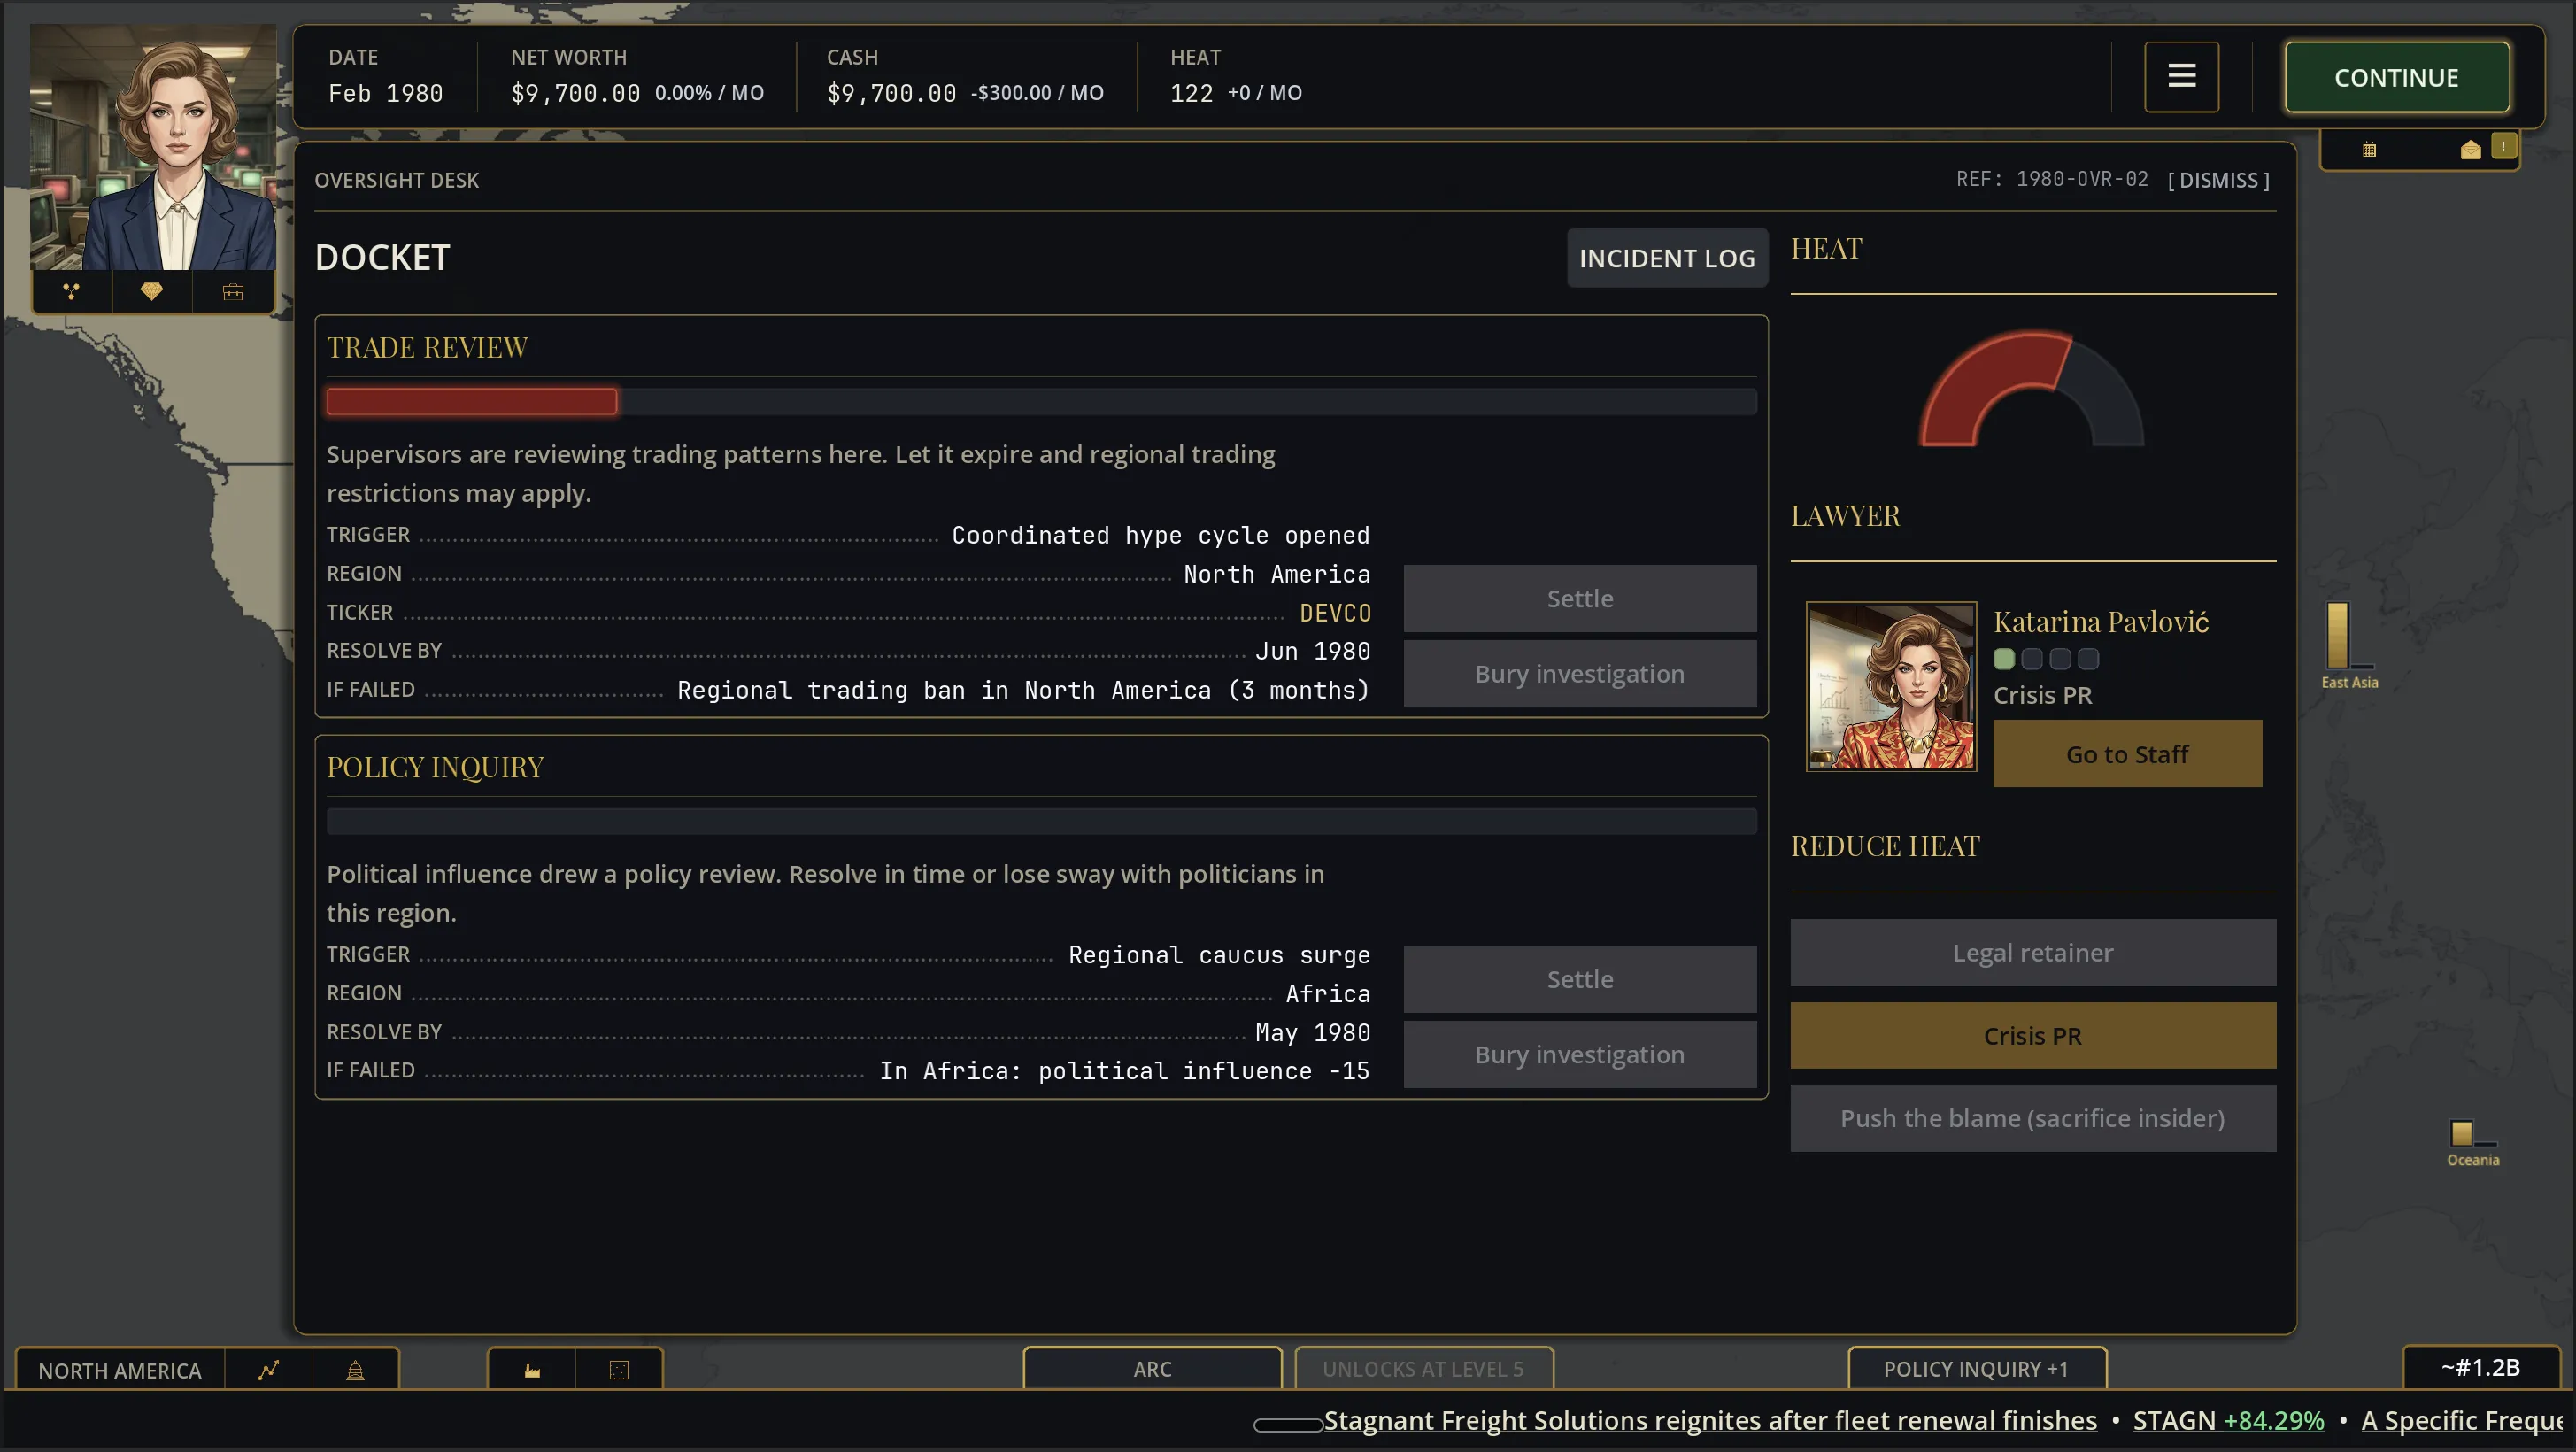
Task: Click the Trade Review red progress bar
Action: 472,402
